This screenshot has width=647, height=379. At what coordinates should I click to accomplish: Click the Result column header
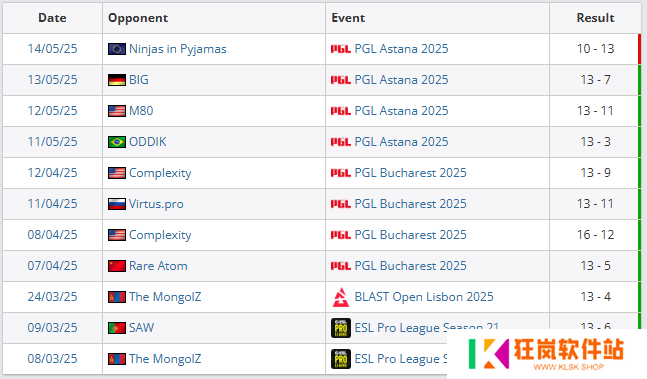click(x=595, y=18)
